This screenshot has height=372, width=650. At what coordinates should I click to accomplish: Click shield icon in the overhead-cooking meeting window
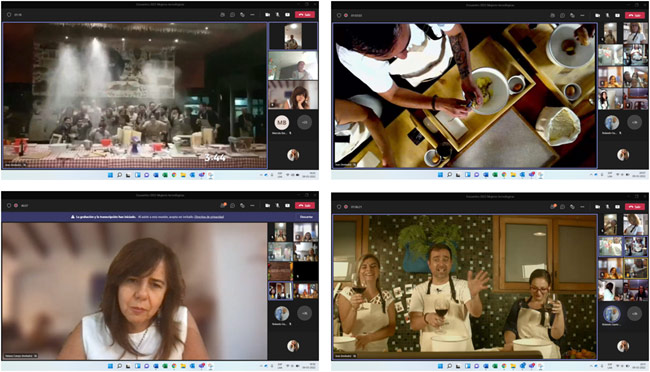(x=339, y=15)
